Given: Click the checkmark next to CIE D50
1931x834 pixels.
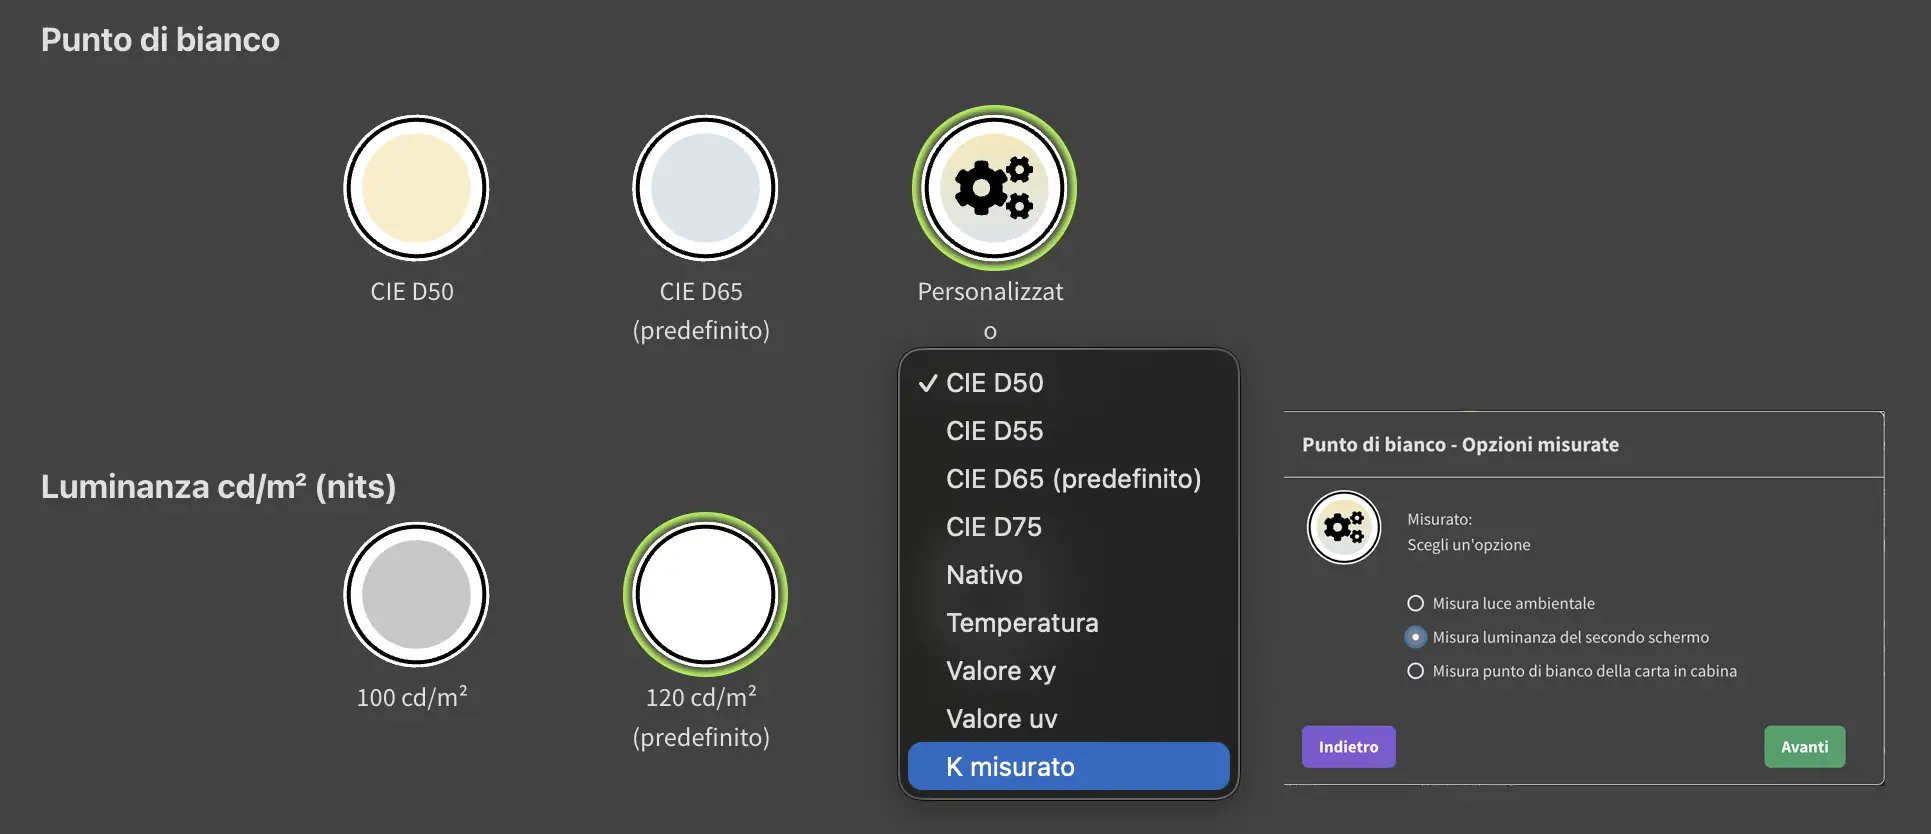Looking at the screenshot, I should (928, 382).
